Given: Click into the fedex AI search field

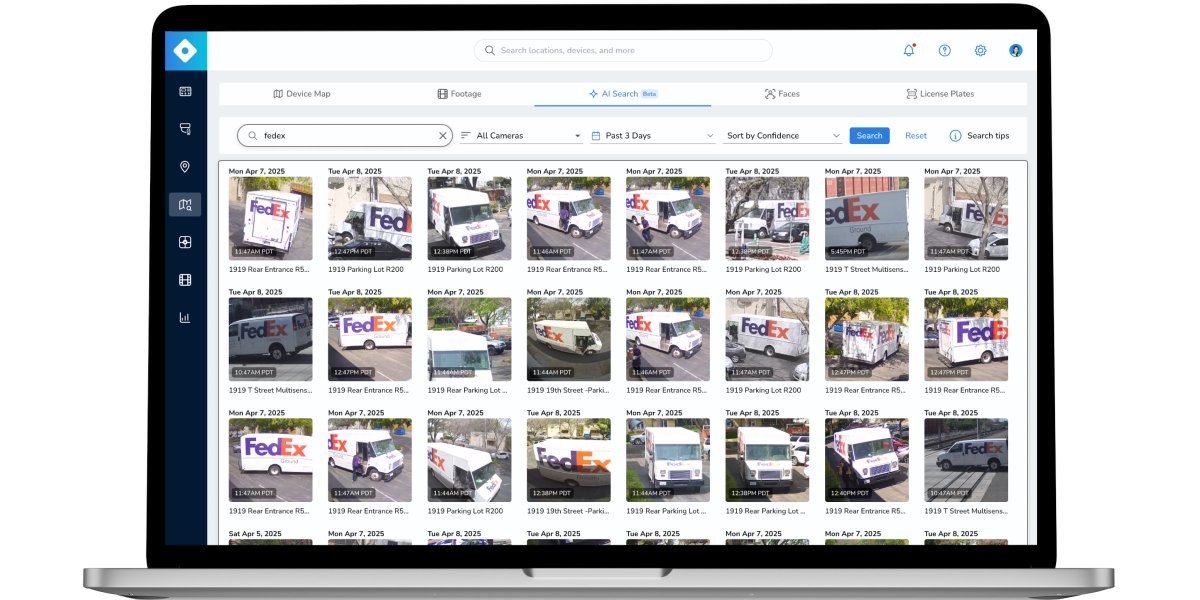Looking at the screenshot, I should [x=345, y=136].
